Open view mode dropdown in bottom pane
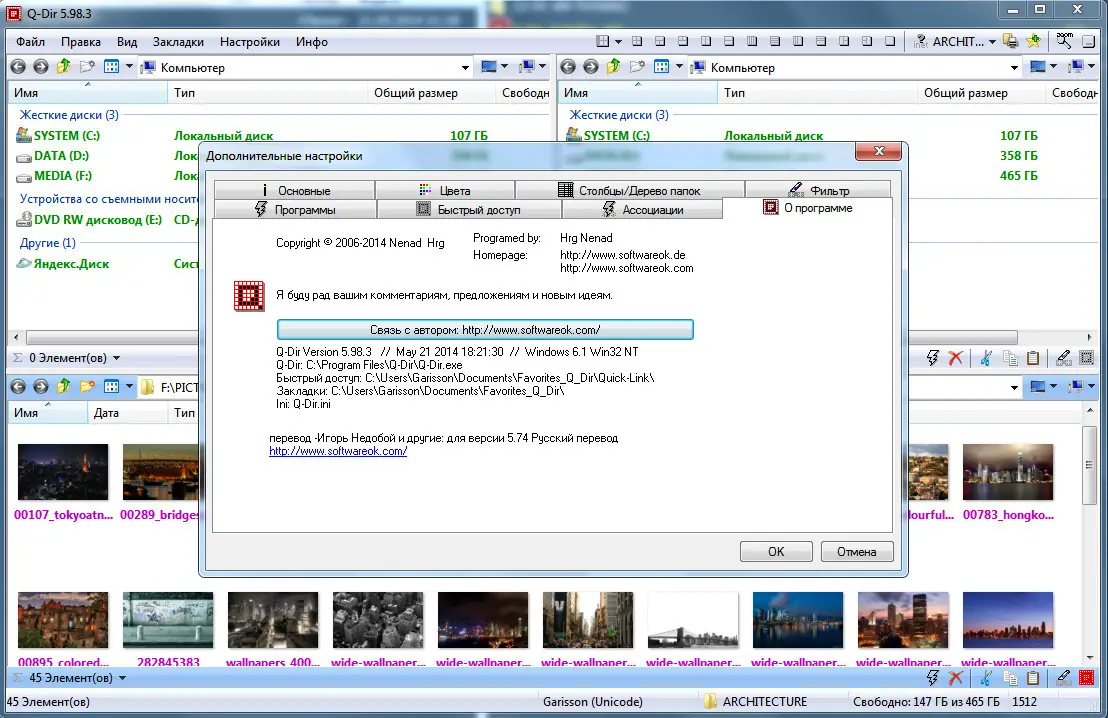1108x718 pixels. click(129, 387)
